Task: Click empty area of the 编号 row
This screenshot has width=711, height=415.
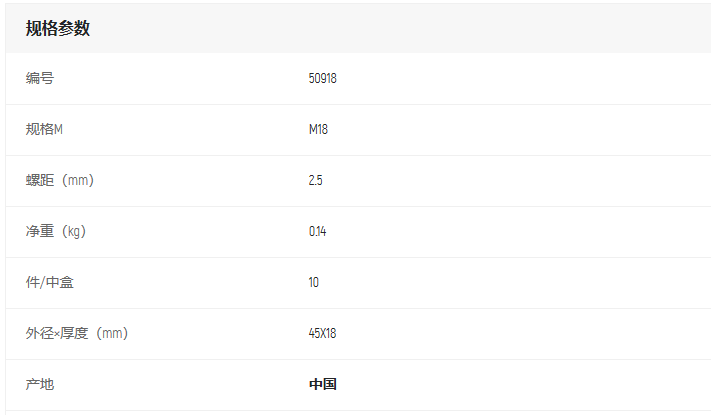Action: tap(521, 78)
